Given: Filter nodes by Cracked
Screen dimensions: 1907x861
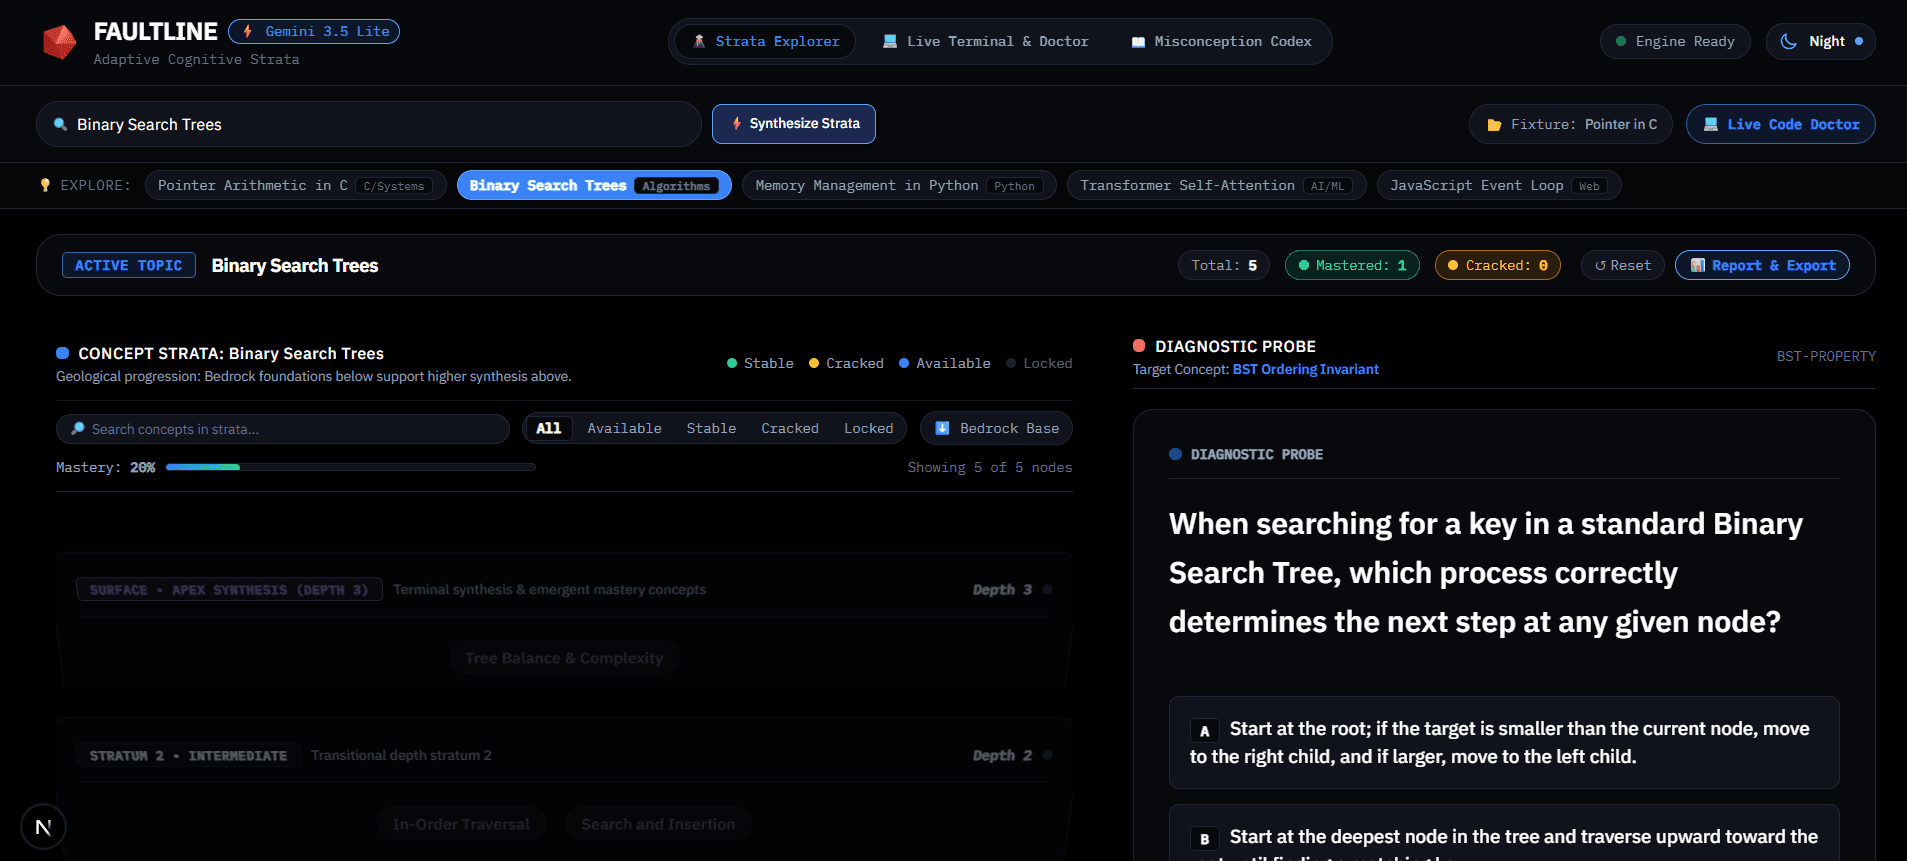Looking at the screenshot, I should pyautogui.click(x=789, y=428).
